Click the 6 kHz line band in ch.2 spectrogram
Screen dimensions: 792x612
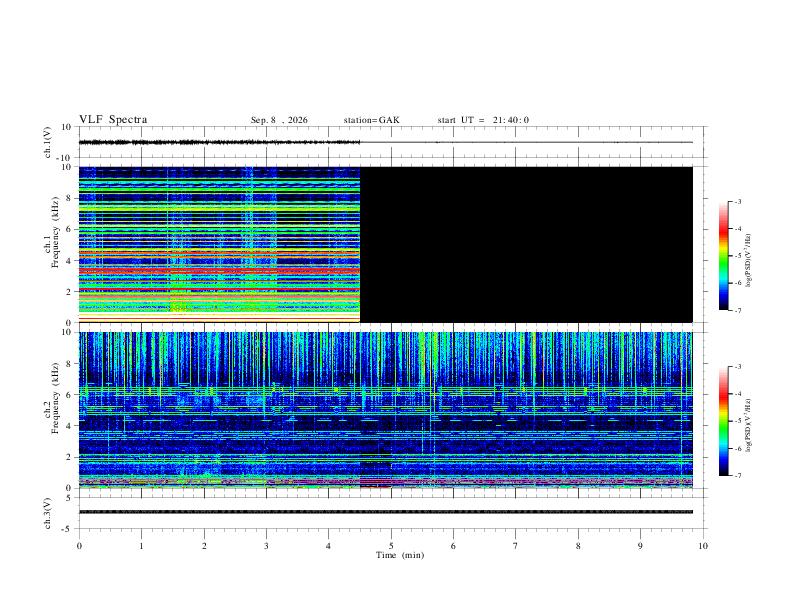(x=386, y=390)
